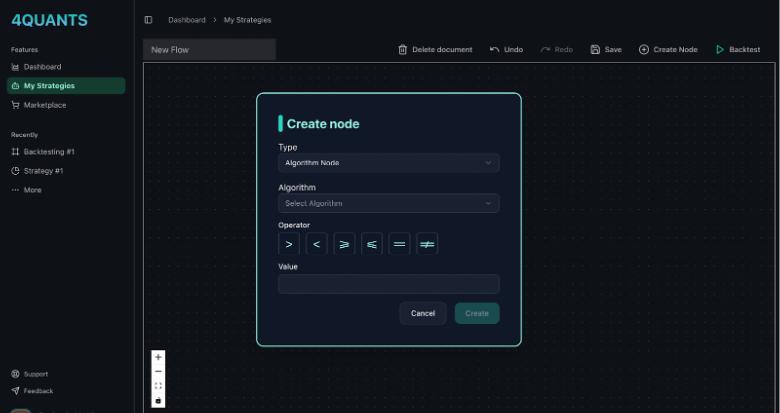The width and height of the screenshot is (780, 413).
Task: Select the greater than operator
Action: pos(289,244)
